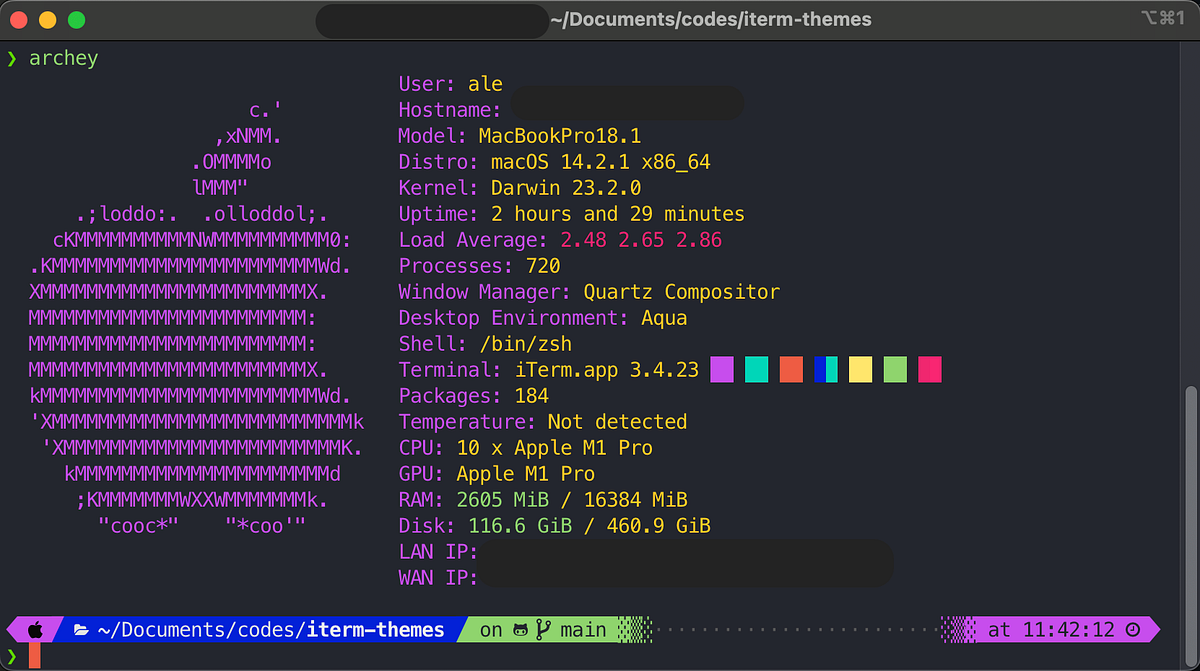Click the main branch name in the prompt
Viewport: 1200px width, 671px height.
pyautogui.click(x=584, y=629)
